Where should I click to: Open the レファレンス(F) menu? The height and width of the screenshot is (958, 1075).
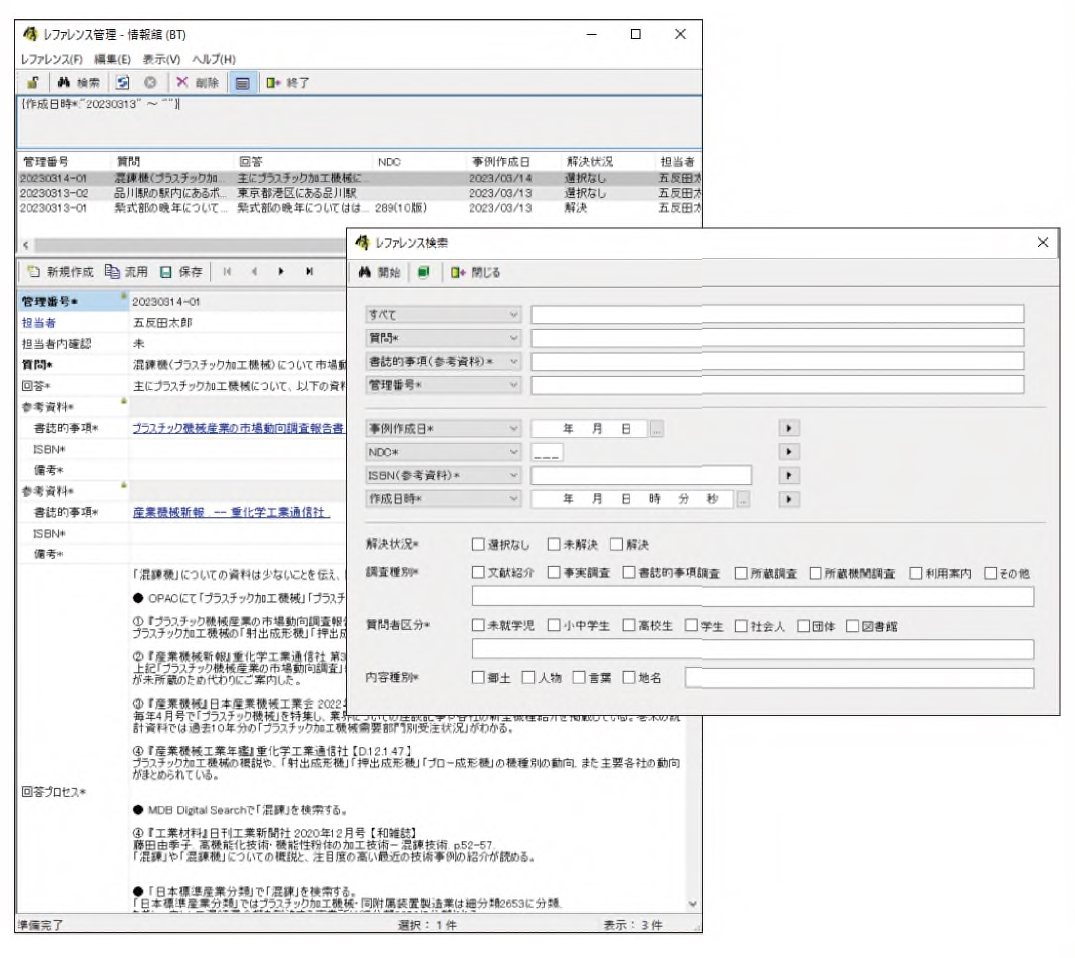click(52, 59)
